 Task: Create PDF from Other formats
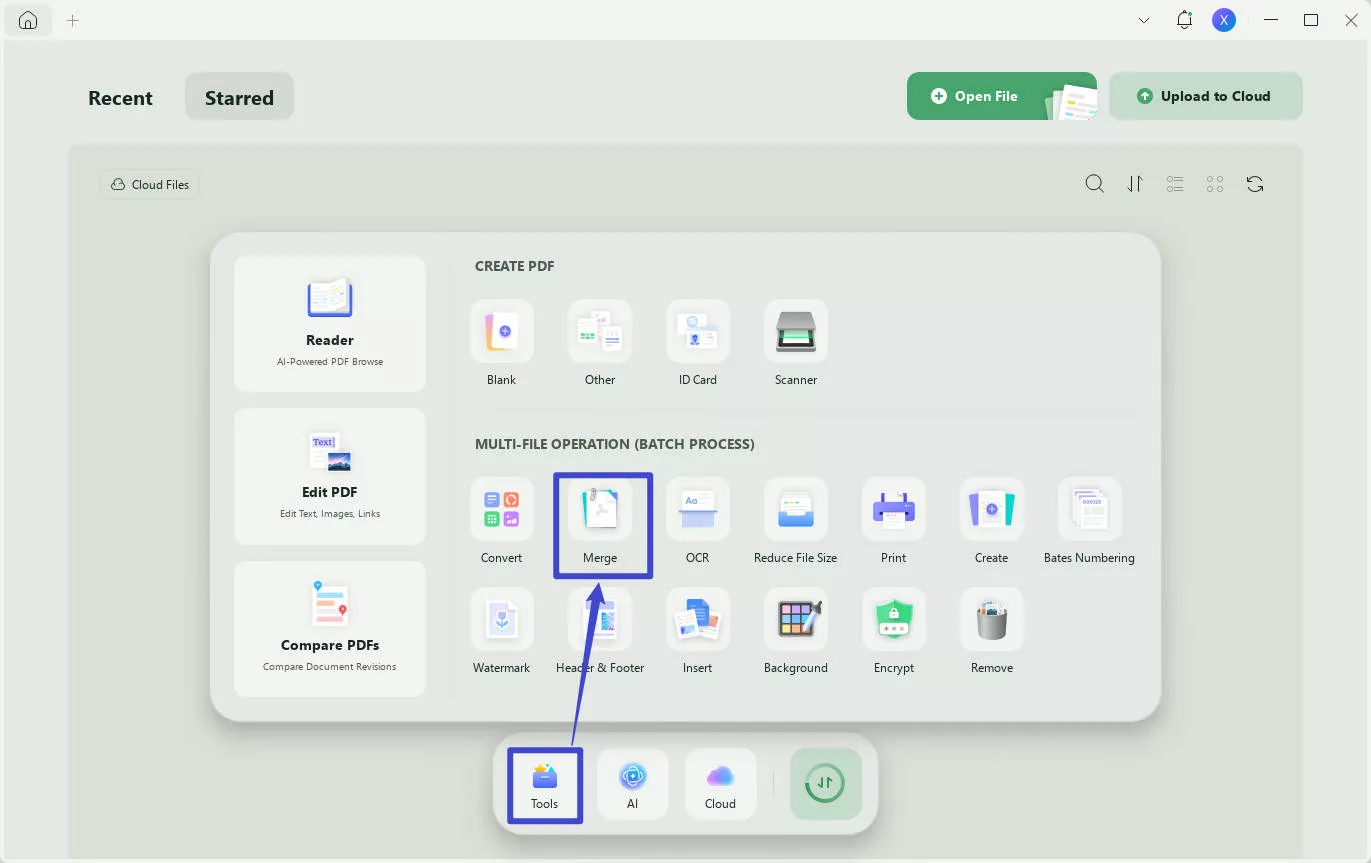click(x=600, y=342)
